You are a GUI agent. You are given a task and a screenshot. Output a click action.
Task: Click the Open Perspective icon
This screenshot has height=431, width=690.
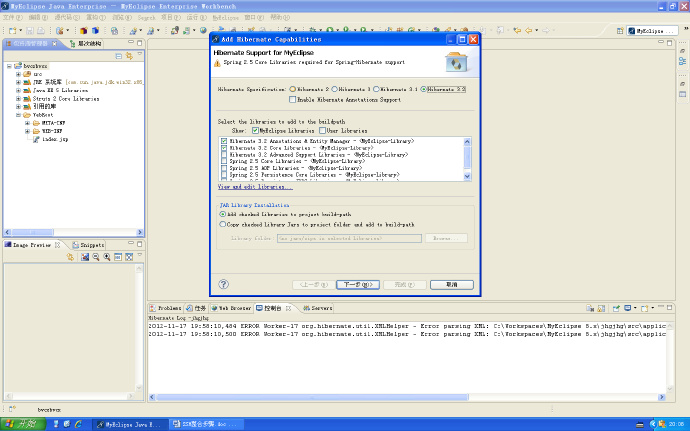tap(620, 31)
